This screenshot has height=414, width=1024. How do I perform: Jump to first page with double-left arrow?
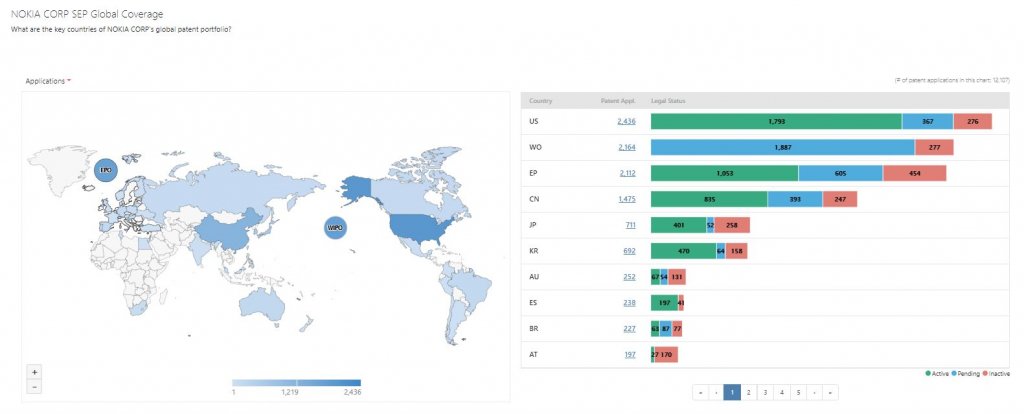[x=699, y=393]
